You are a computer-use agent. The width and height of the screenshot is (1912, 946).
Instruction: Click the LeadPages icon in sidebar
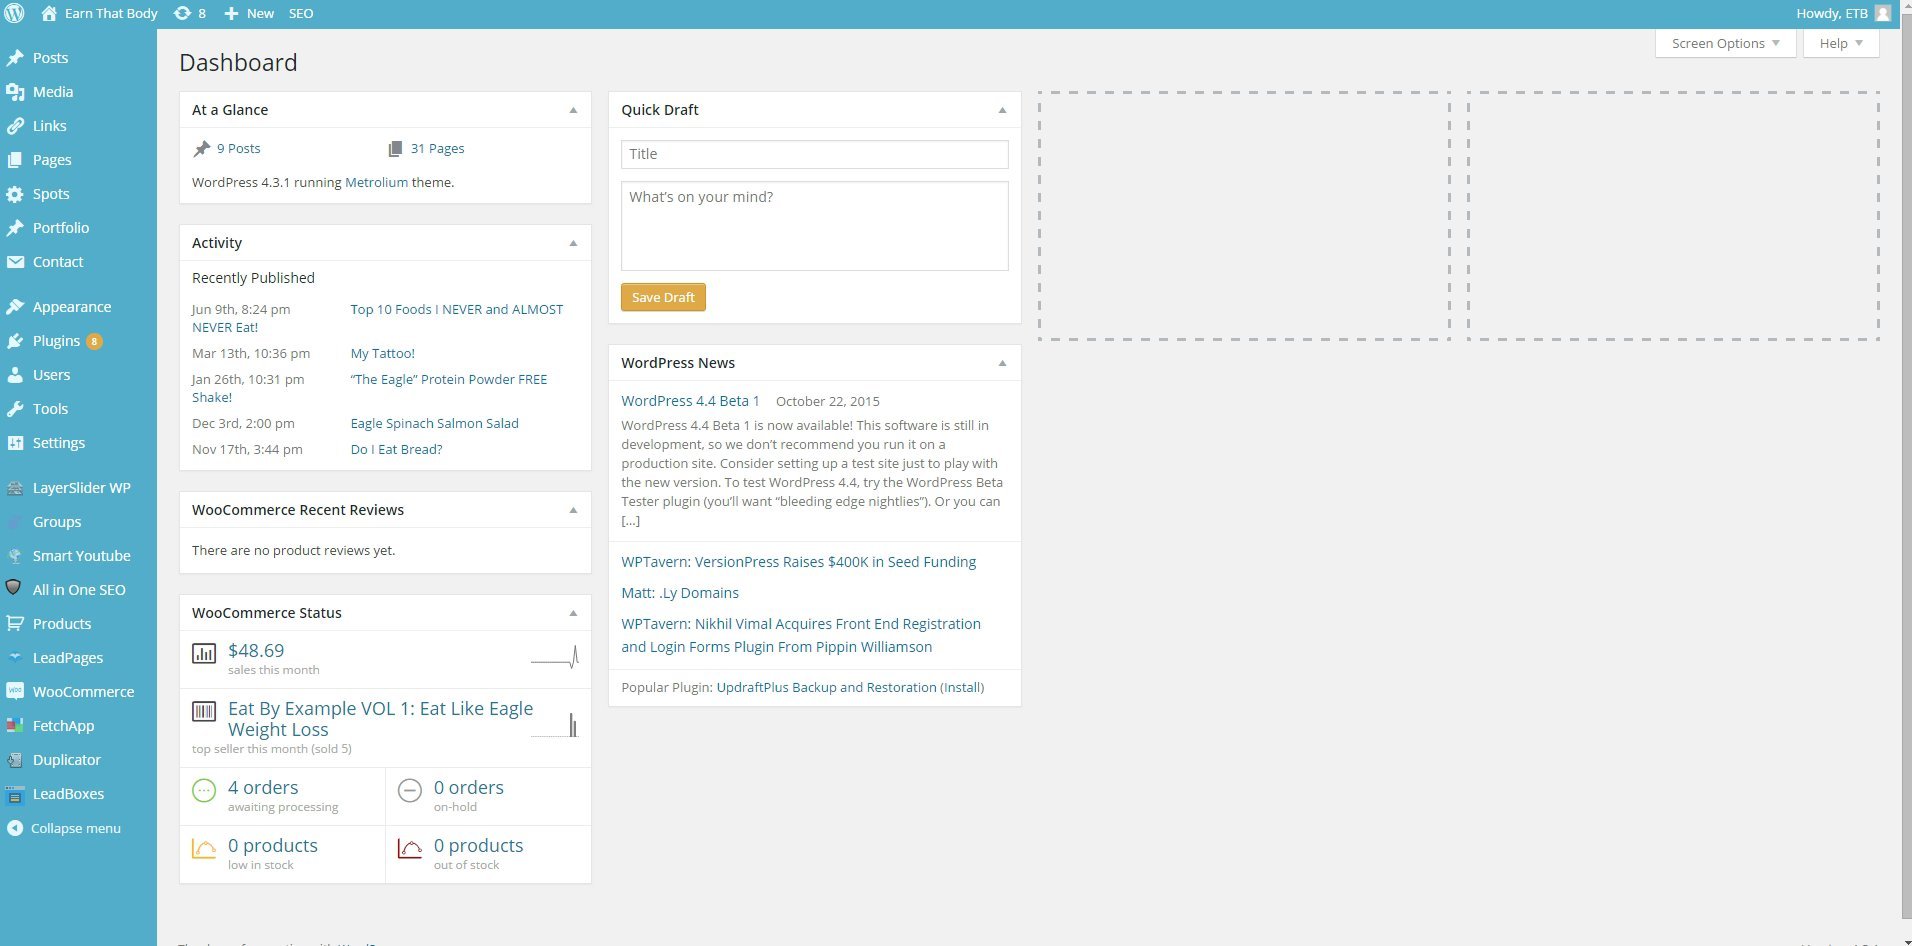click(15, 658)
